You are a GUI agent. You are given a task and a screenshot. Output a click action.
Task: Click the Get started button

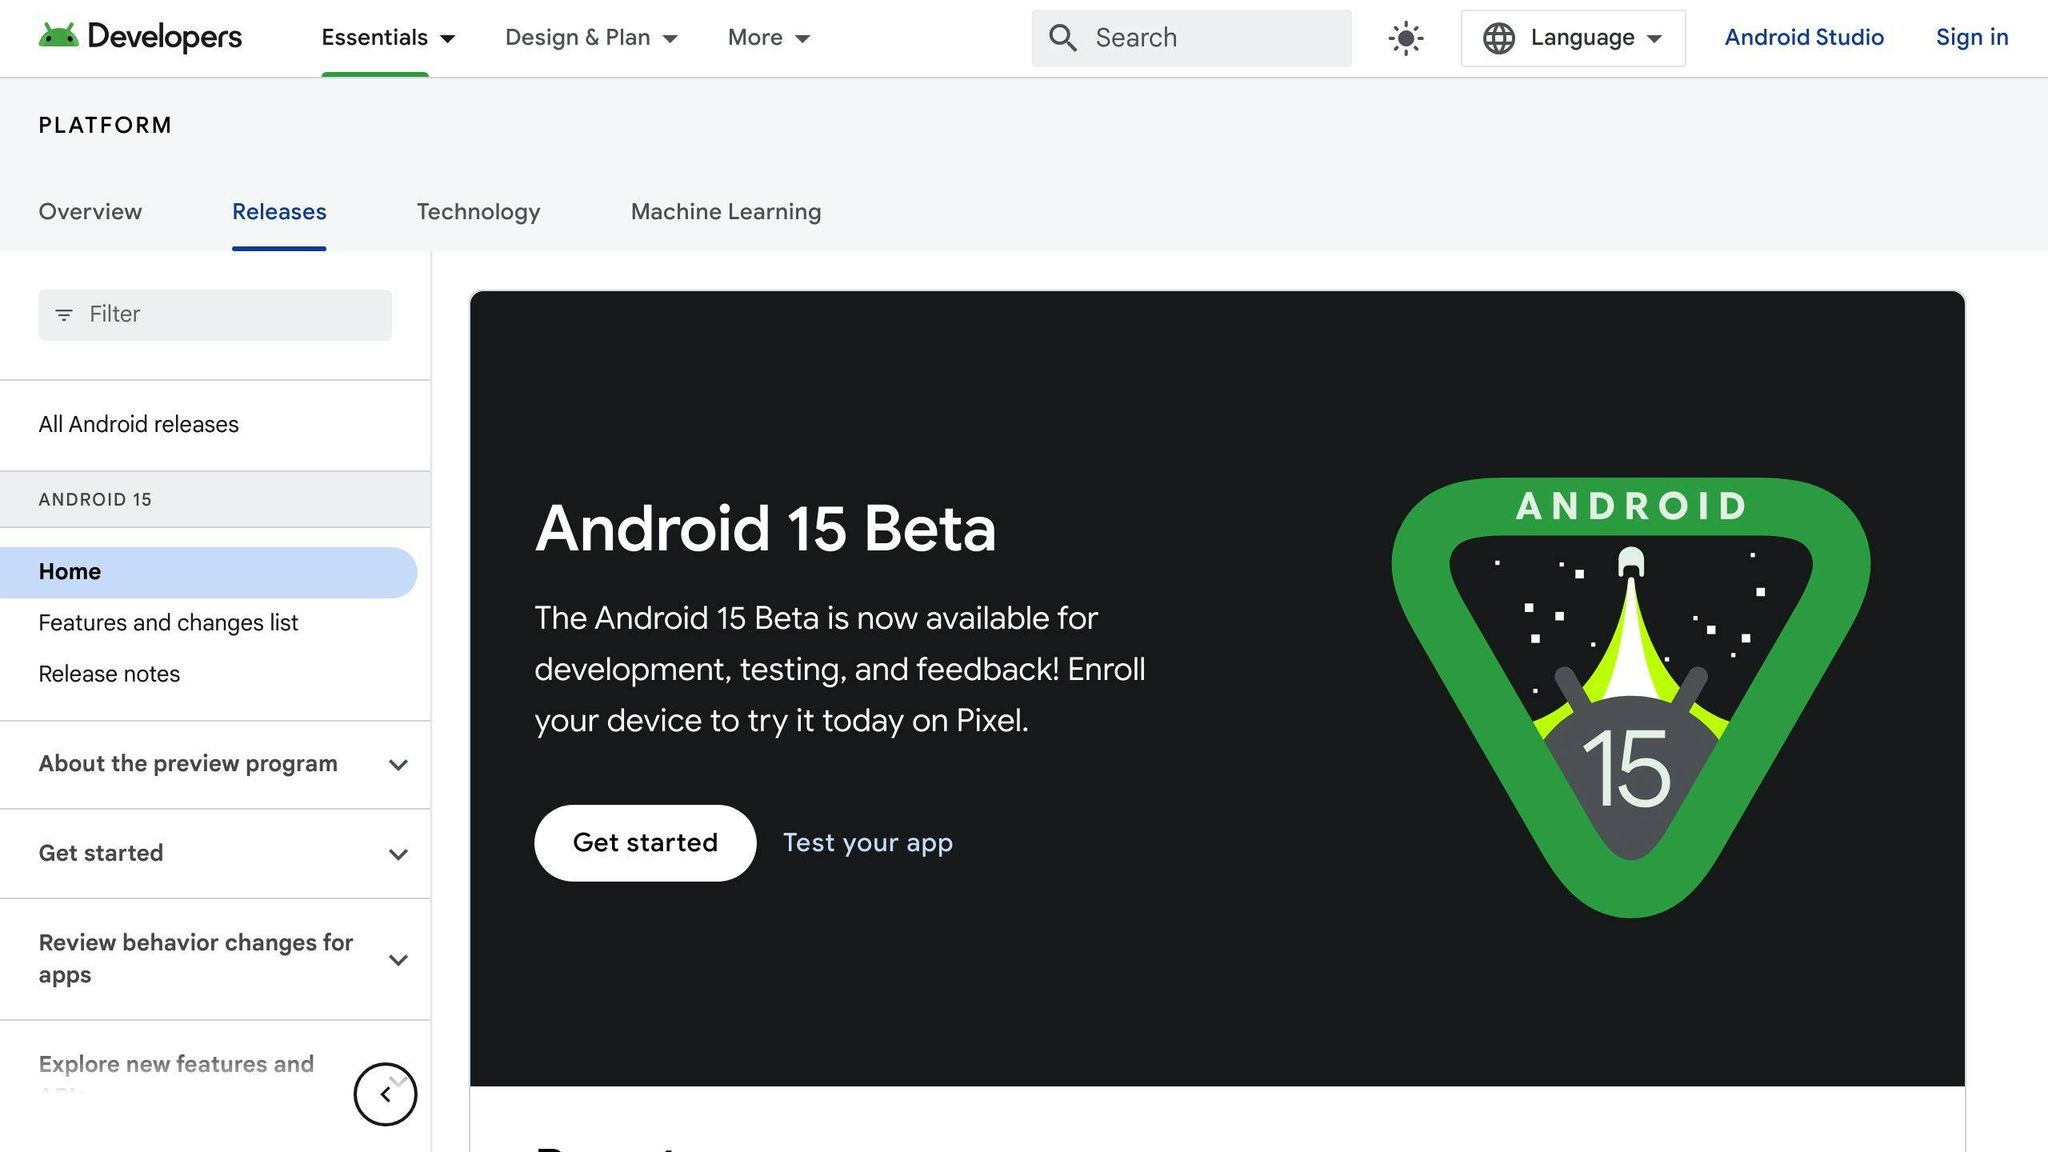pos(644,842)
